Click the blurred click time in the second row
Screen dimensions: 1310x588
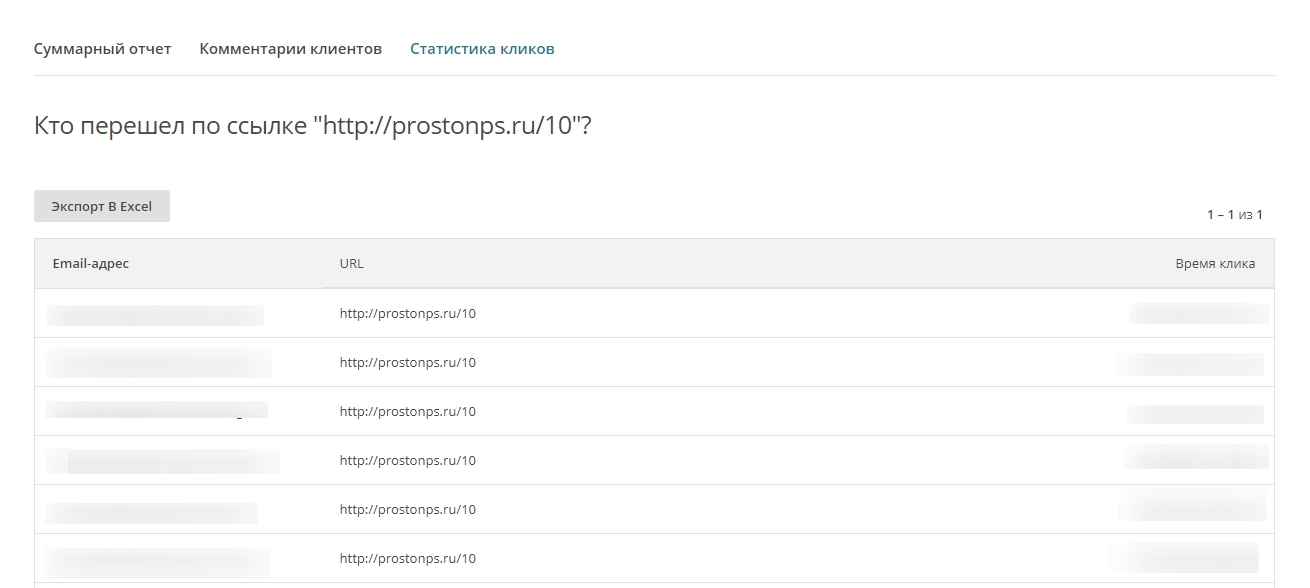coord(1190,364)
